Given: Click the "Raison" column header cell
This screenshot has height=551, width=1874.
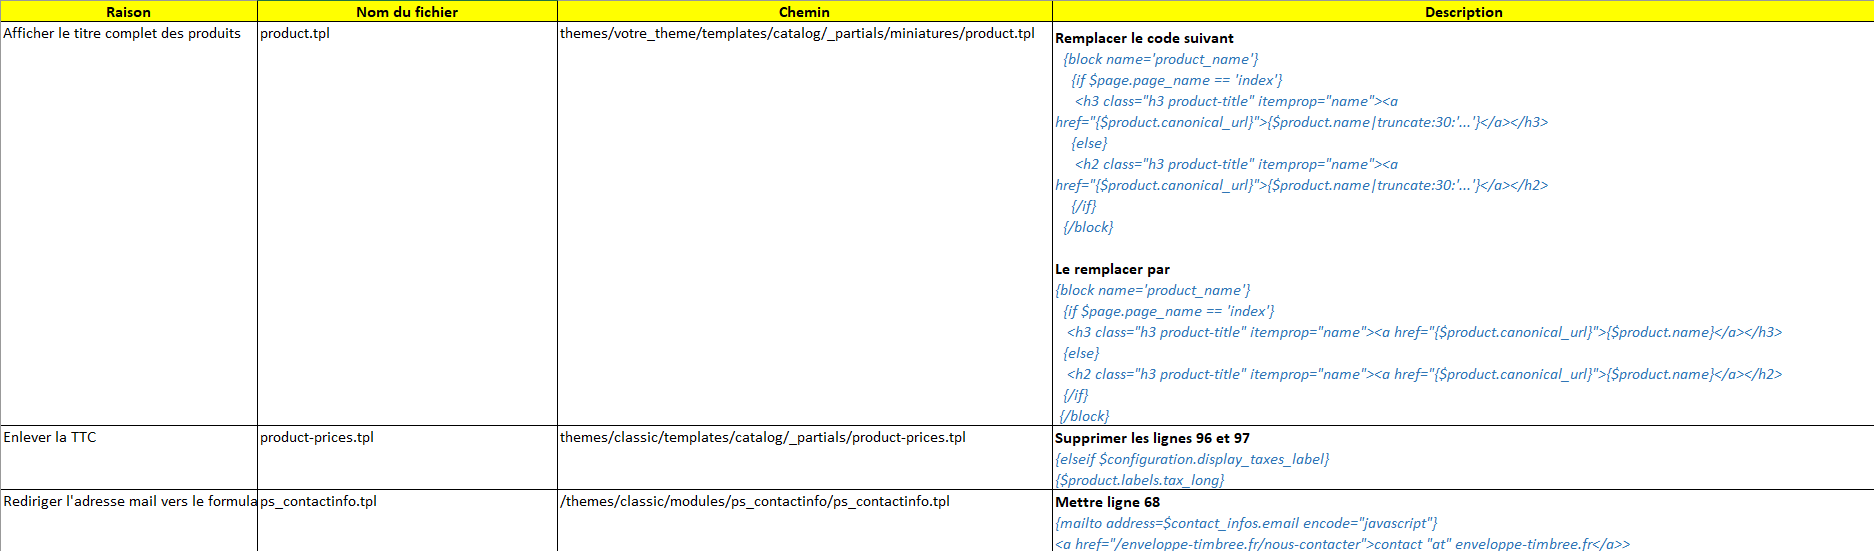Looking at the screenshot, I should (128, 12).
